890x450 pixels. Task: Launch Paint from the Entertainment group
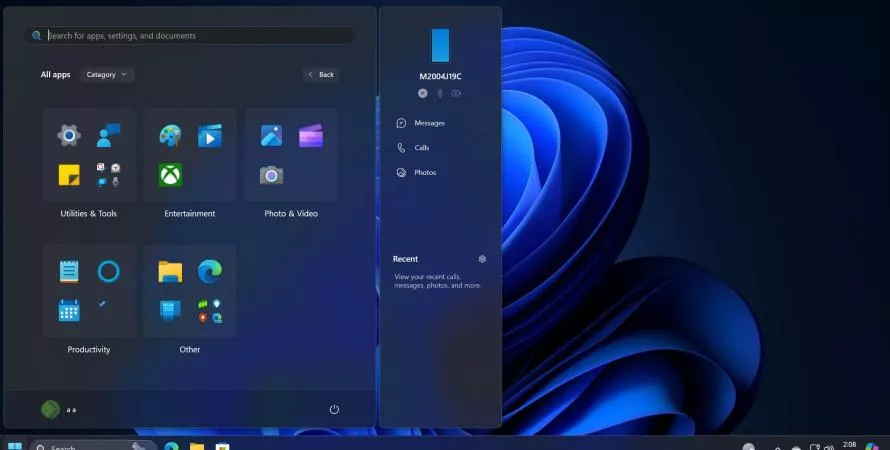point(170,136)
